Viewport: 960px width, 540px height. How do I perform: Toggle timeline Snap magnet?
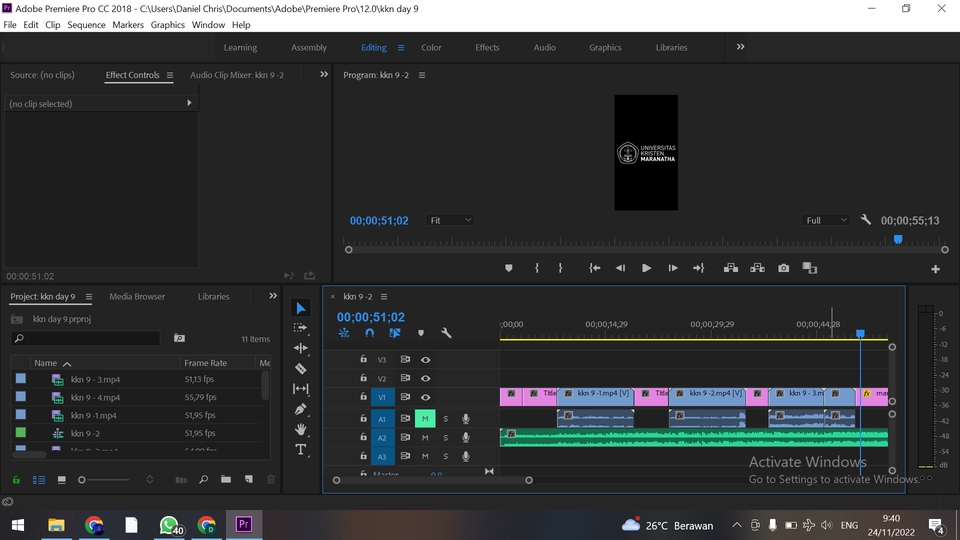[369, 333]
